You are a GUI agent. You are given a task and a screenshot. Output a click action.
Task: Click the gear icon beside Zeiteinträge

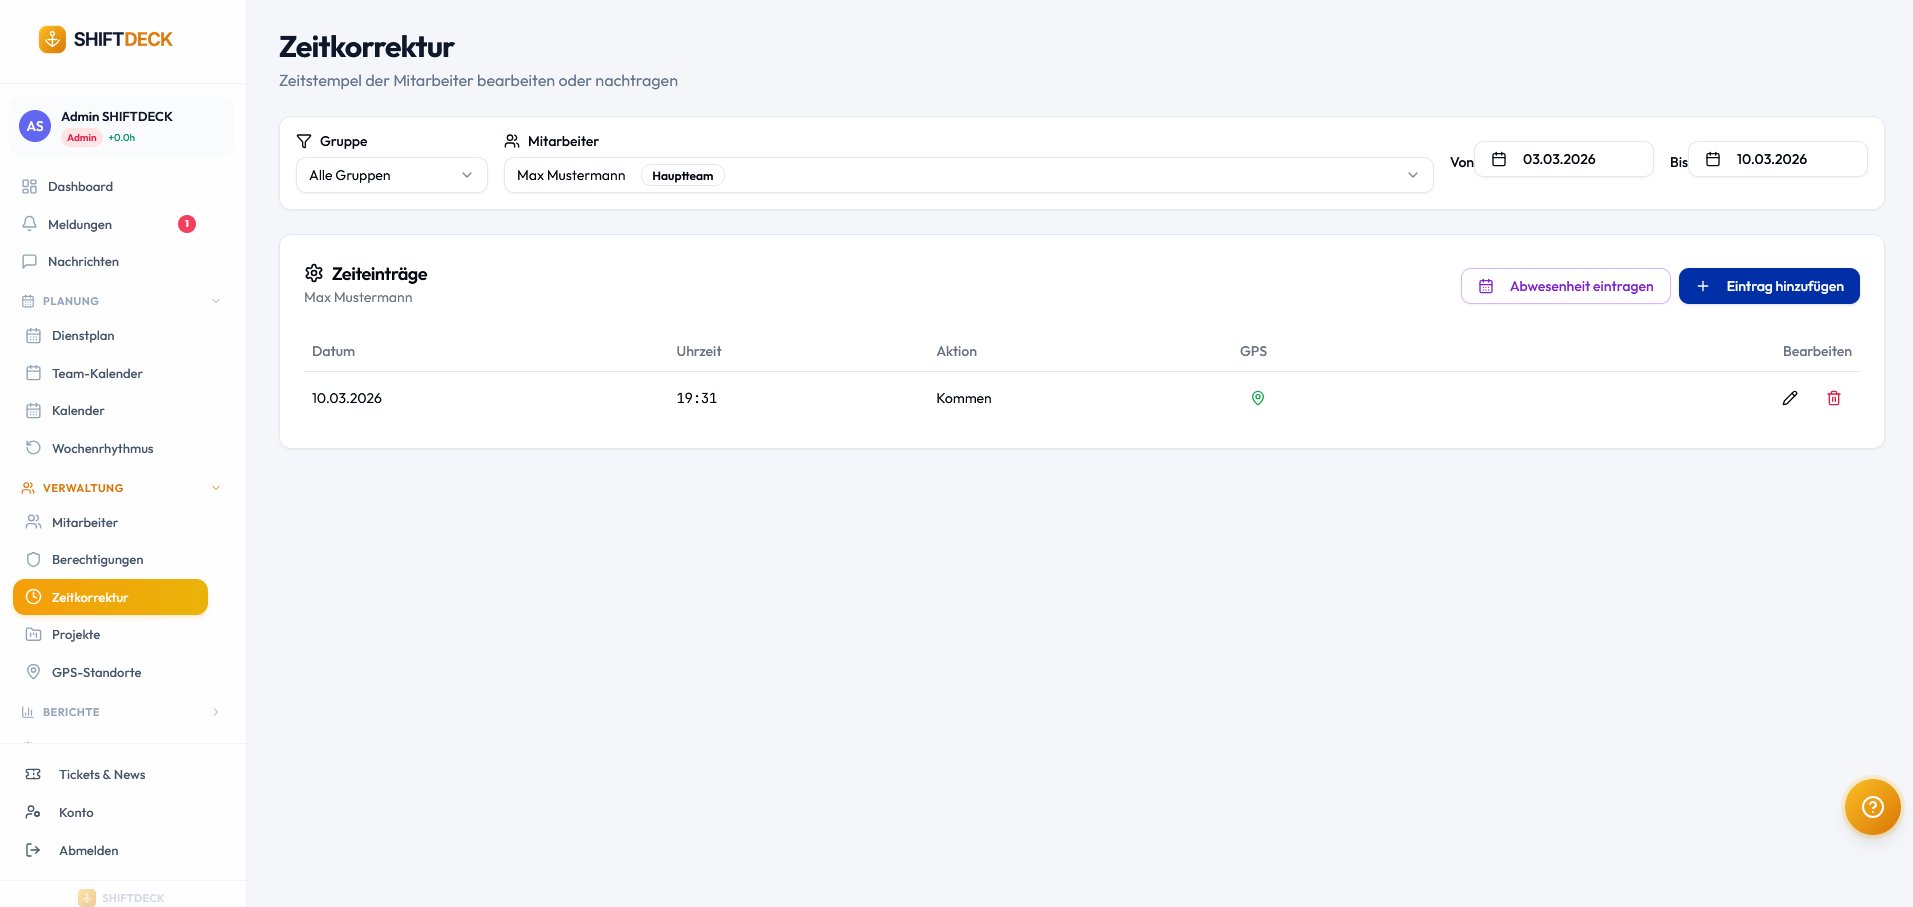coord(314,273)
